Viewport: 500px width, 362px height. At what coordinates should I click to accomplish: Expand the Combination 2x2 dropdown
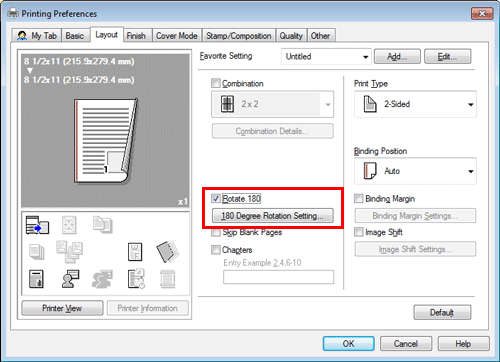272,104
